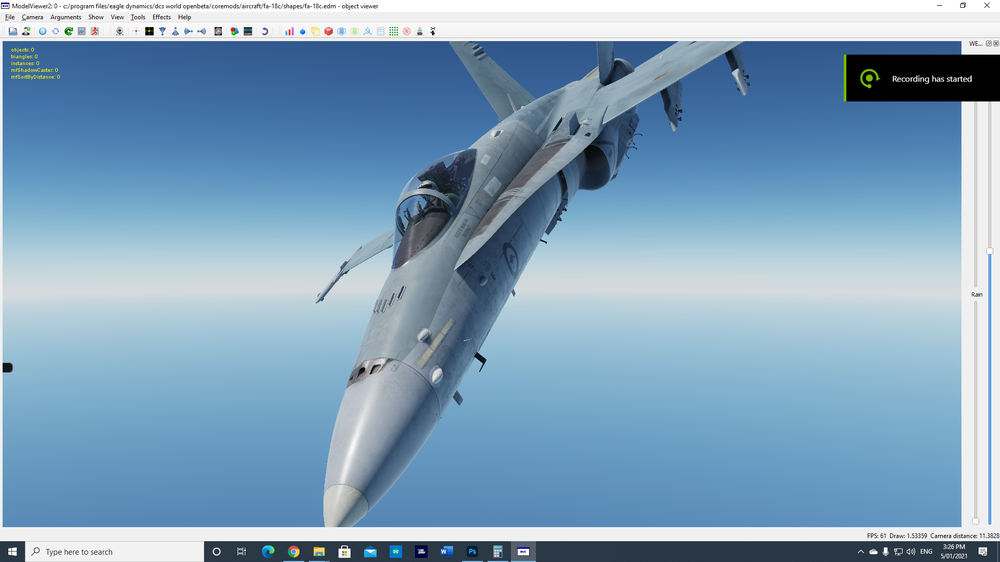Click the Recording has started notification
Screen dimensions: 1000x562
pos(922,78)
